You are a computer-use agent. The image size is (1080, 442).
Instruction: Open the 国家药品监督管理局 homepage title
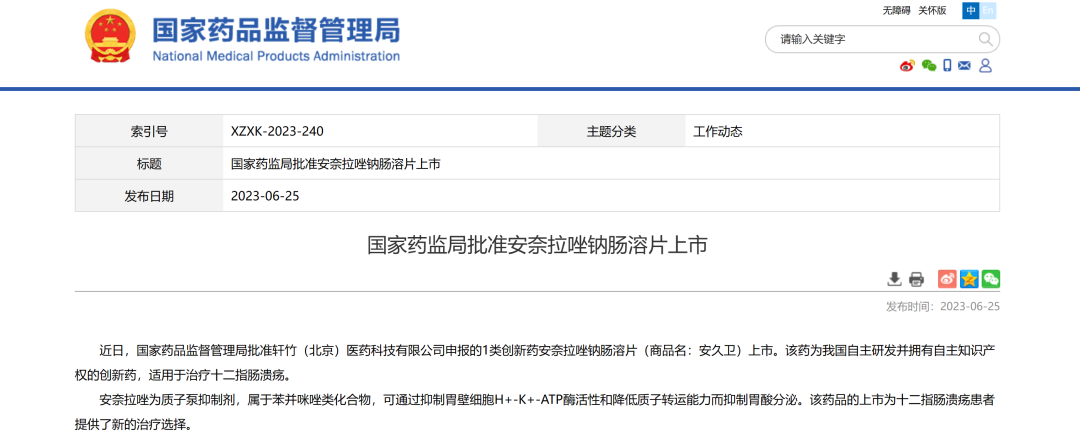click(x=276, y=29)
